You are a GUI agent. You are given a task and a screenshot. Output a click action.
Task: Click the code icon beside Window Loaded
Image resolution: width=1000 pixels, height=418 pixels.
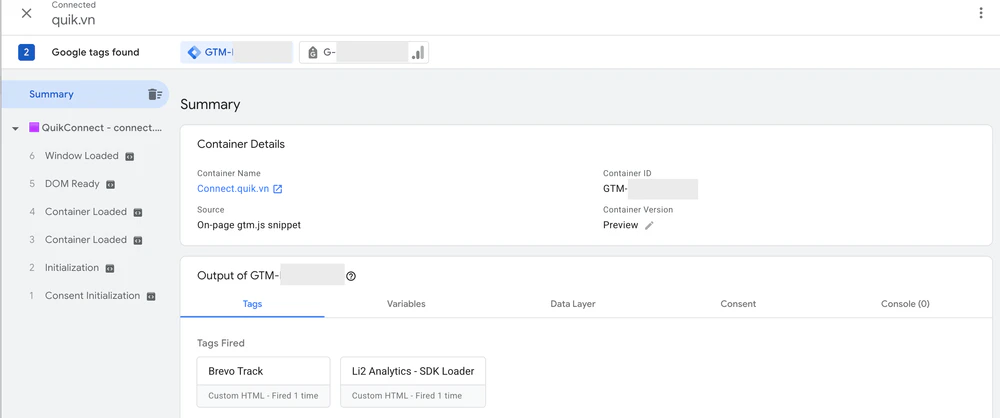pos(129,156)
